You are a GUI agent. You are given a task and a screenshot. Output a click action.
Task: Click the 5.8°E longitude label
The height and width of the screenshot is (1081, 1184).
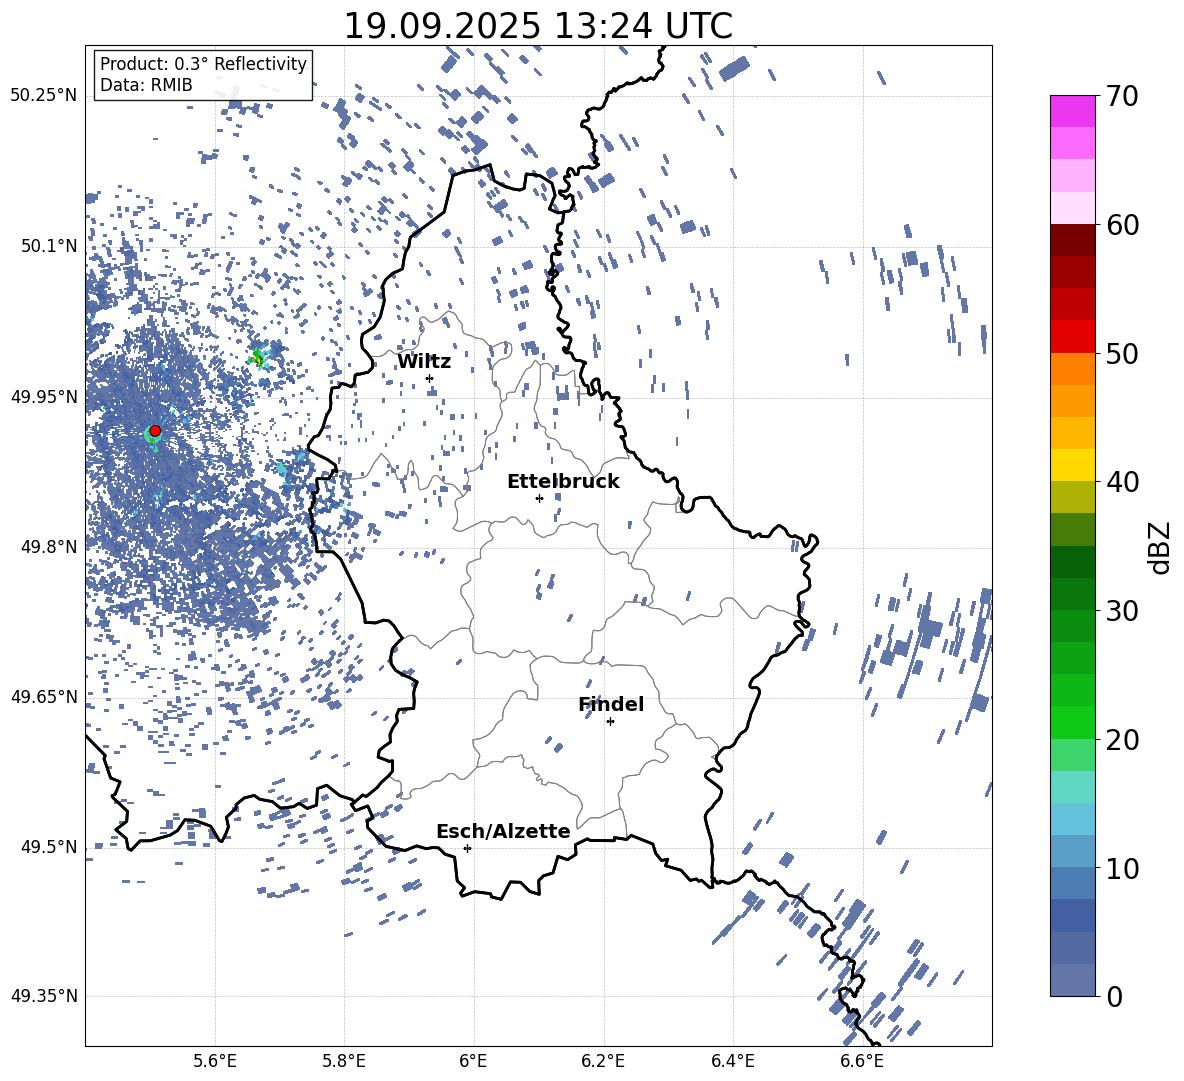point(344,1061)
